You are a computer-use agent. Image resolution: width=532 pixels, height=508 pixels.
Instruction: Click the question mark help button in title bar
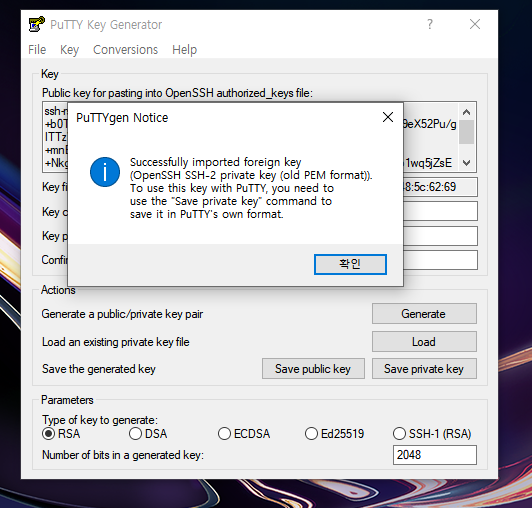pyautogui.click(x=430, y=24)
